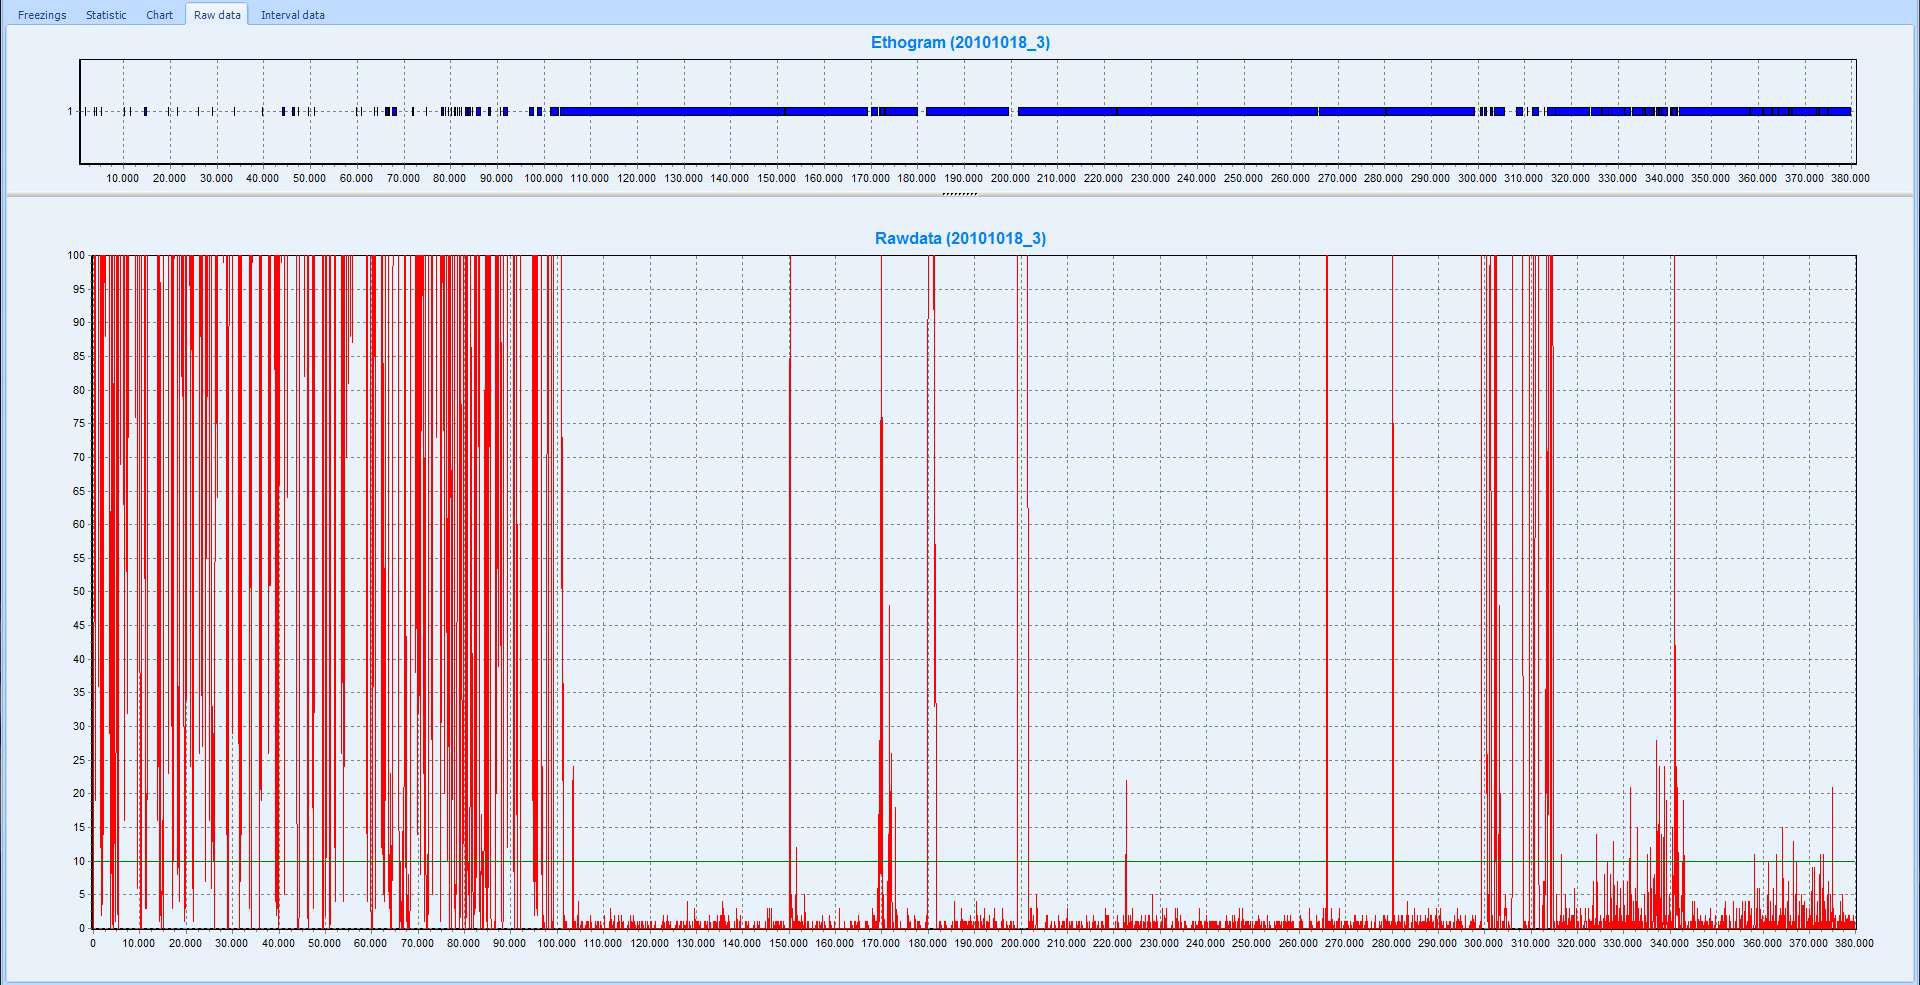
Task: Click the 50.000 label on Rawdata x-axis
Action: [324, 943]
